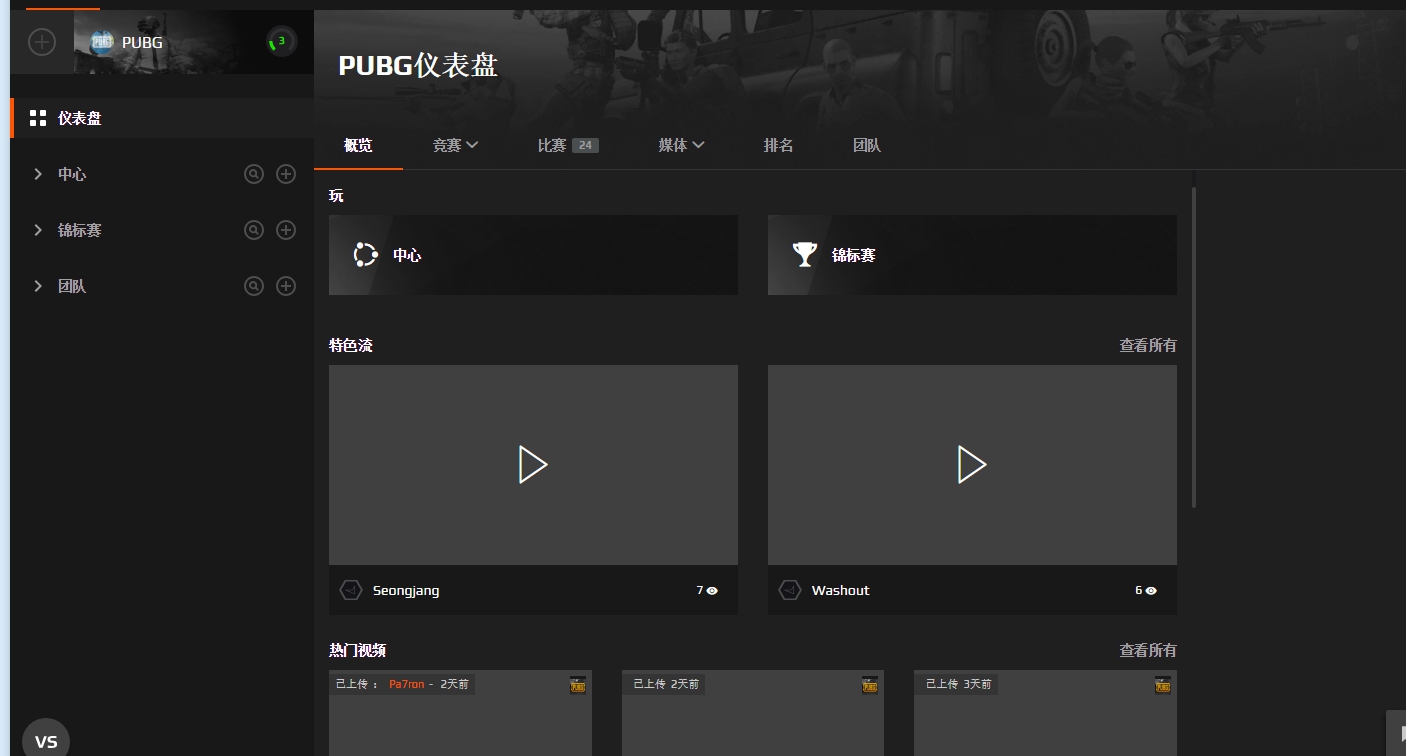Click the eye viewers icon on Seongjang's stream
Screen dimensions: 1406x756
click(712, 591)
